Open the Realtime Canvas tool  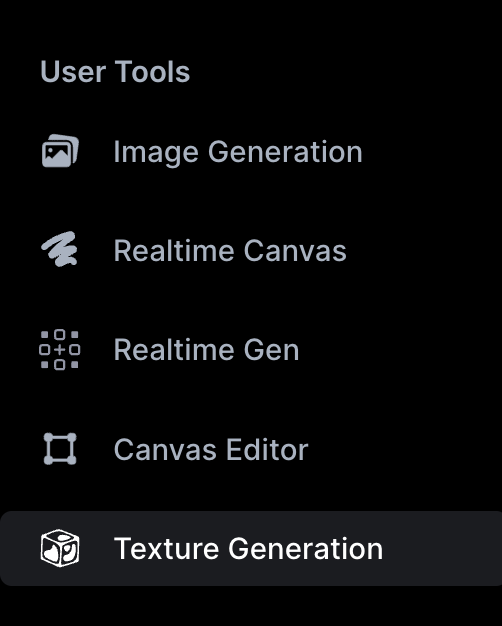[x=230, y=251]
